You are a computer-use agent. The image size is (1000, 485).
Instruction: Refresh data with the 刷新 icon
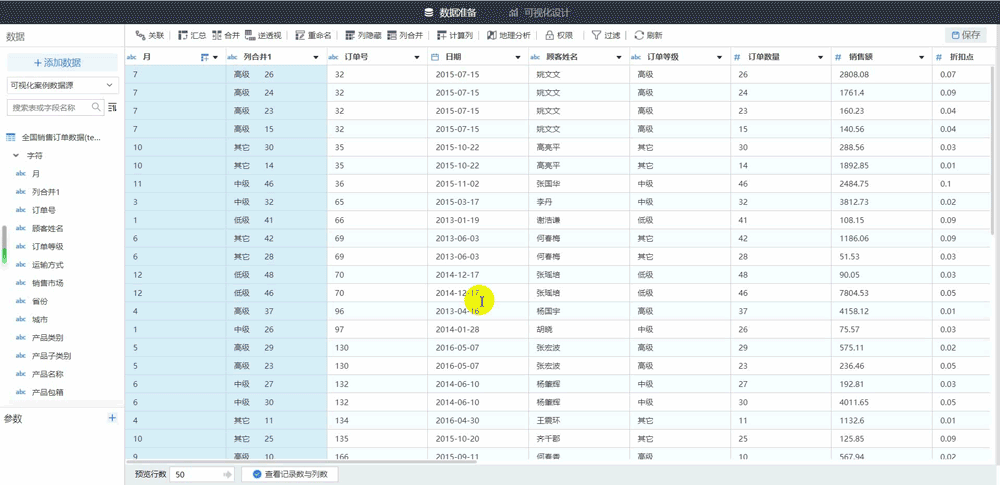click(639, 35)
